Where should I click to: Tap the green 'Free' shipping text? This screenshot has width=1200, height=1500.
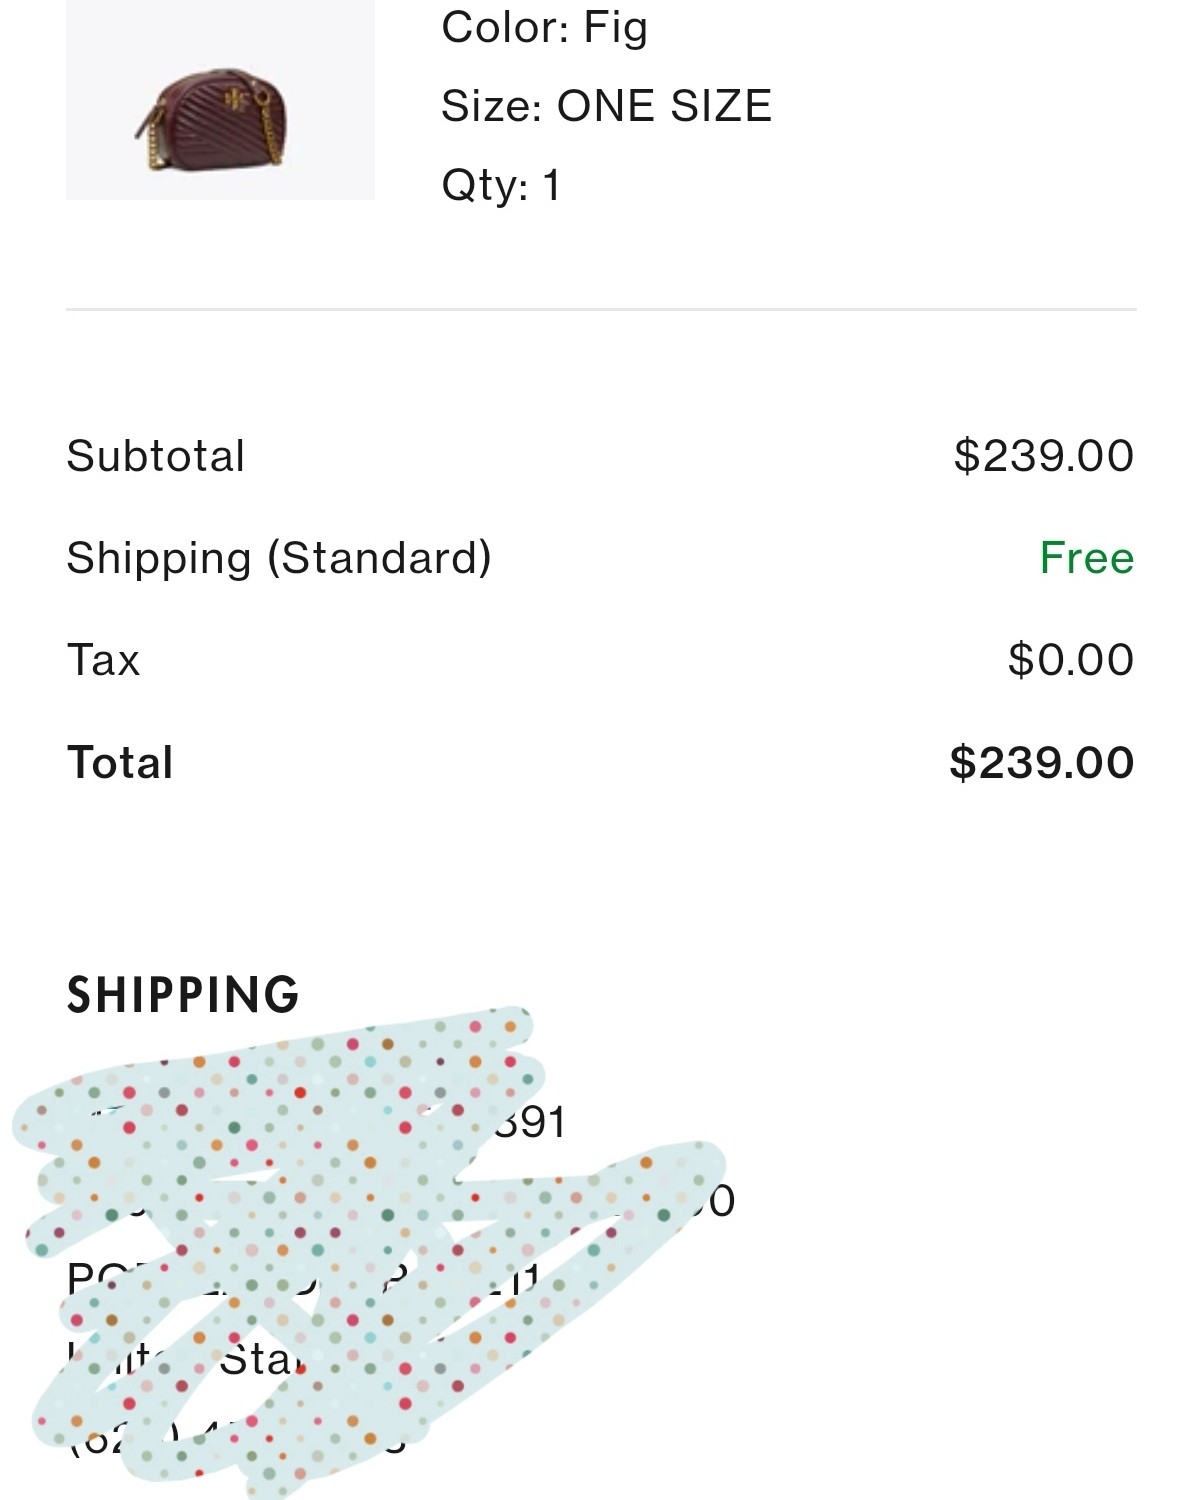click(1086, 558)
